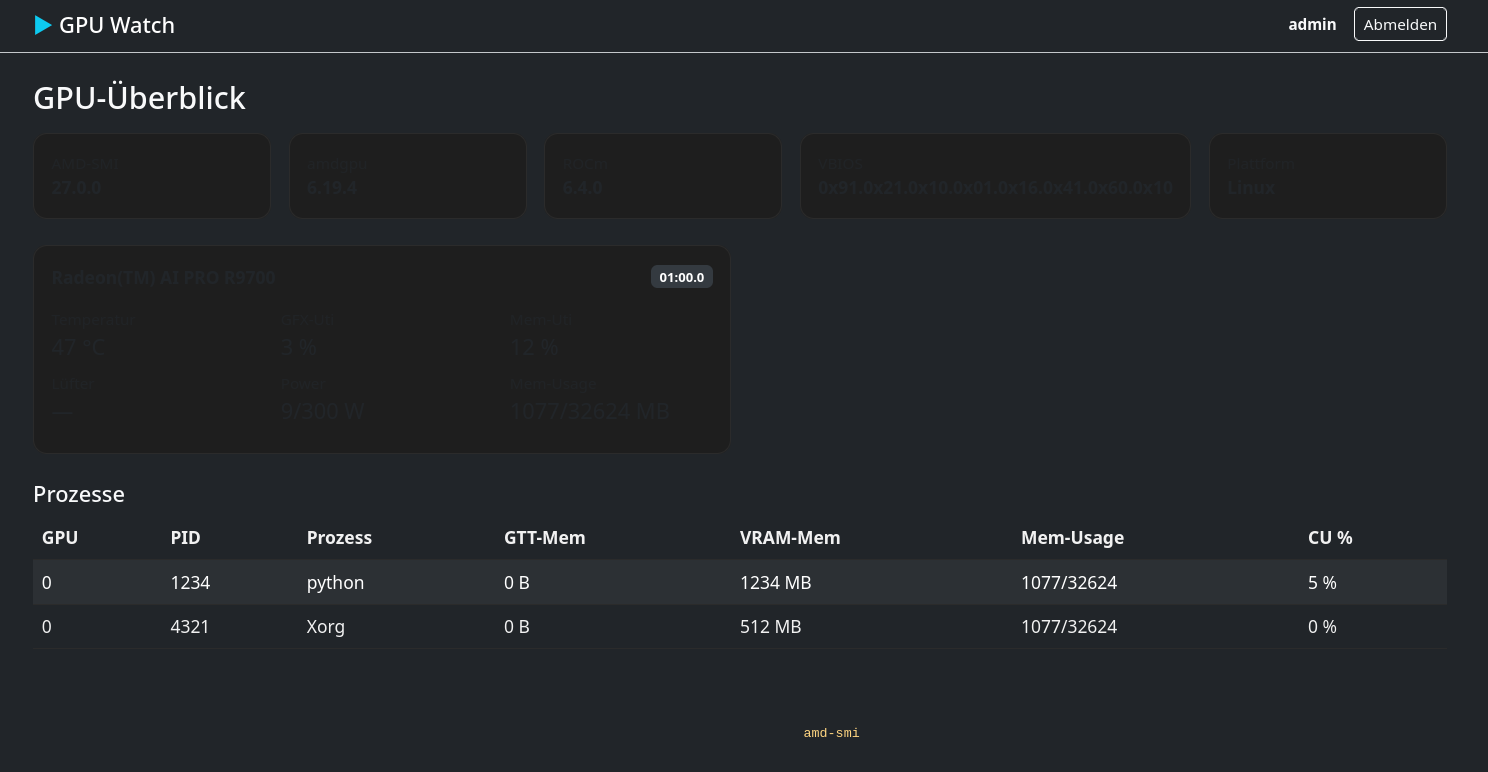Click the 0 % CU cell

click(x=1322, y=627)
